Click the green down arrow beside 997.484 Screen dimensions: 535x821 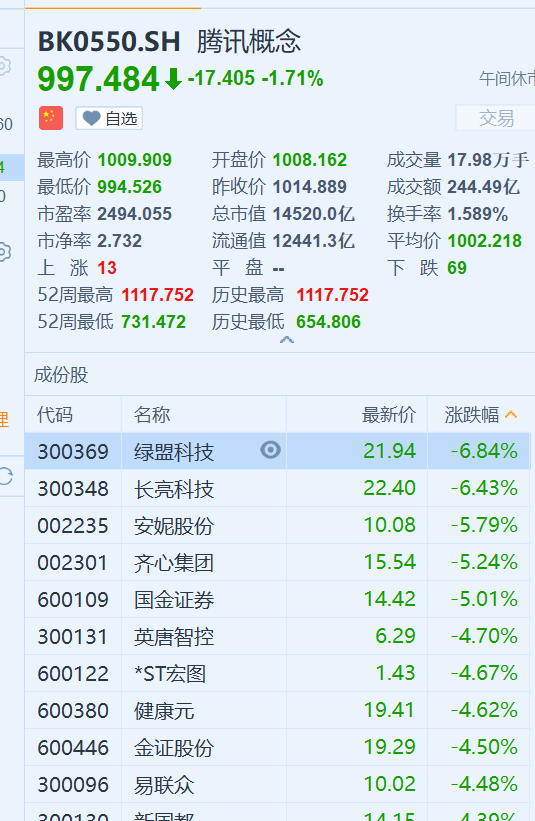click(x=173, y=79)
